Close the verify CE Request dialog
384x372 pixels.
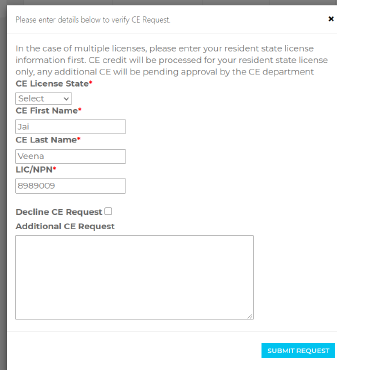[331, 19]
